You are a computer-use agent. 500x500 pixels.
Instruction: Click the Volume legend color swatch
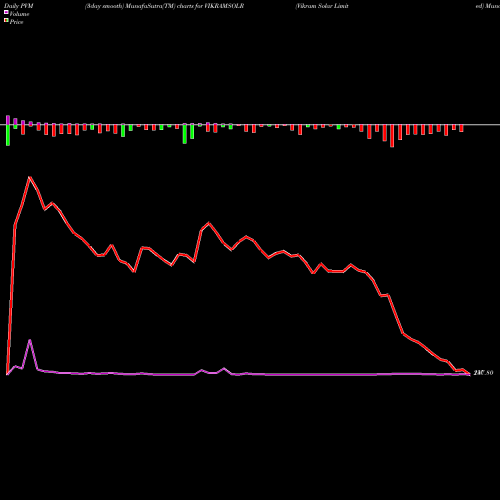point(6,12)
